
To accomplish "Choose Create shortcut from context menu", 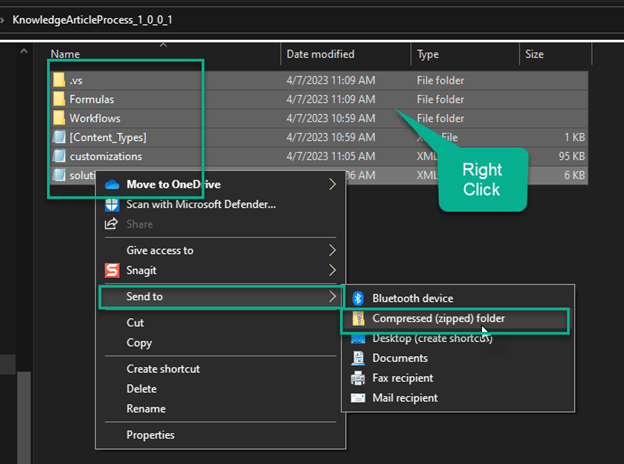I will click(x=163, y=369).
